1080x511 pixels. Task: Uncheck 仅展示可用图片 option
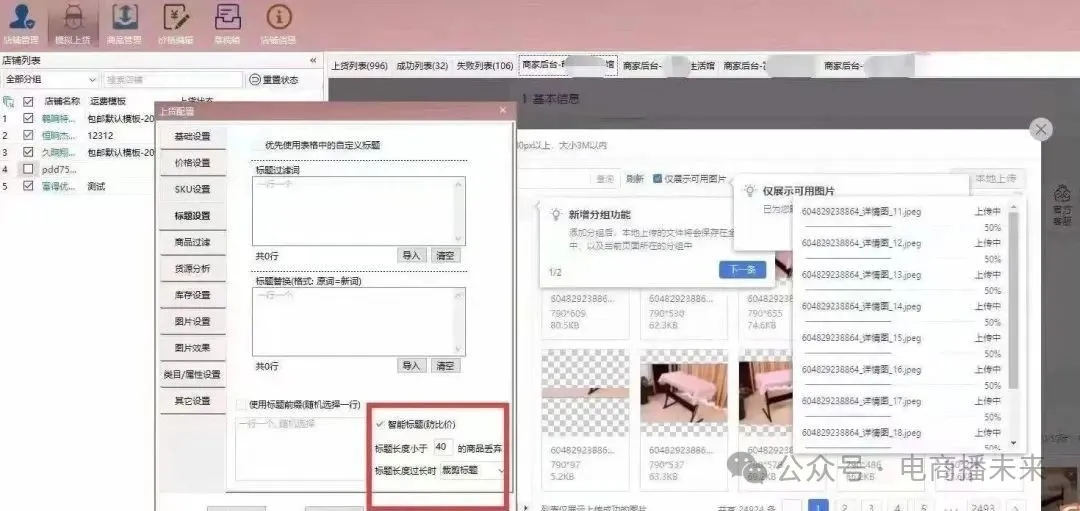657,179
